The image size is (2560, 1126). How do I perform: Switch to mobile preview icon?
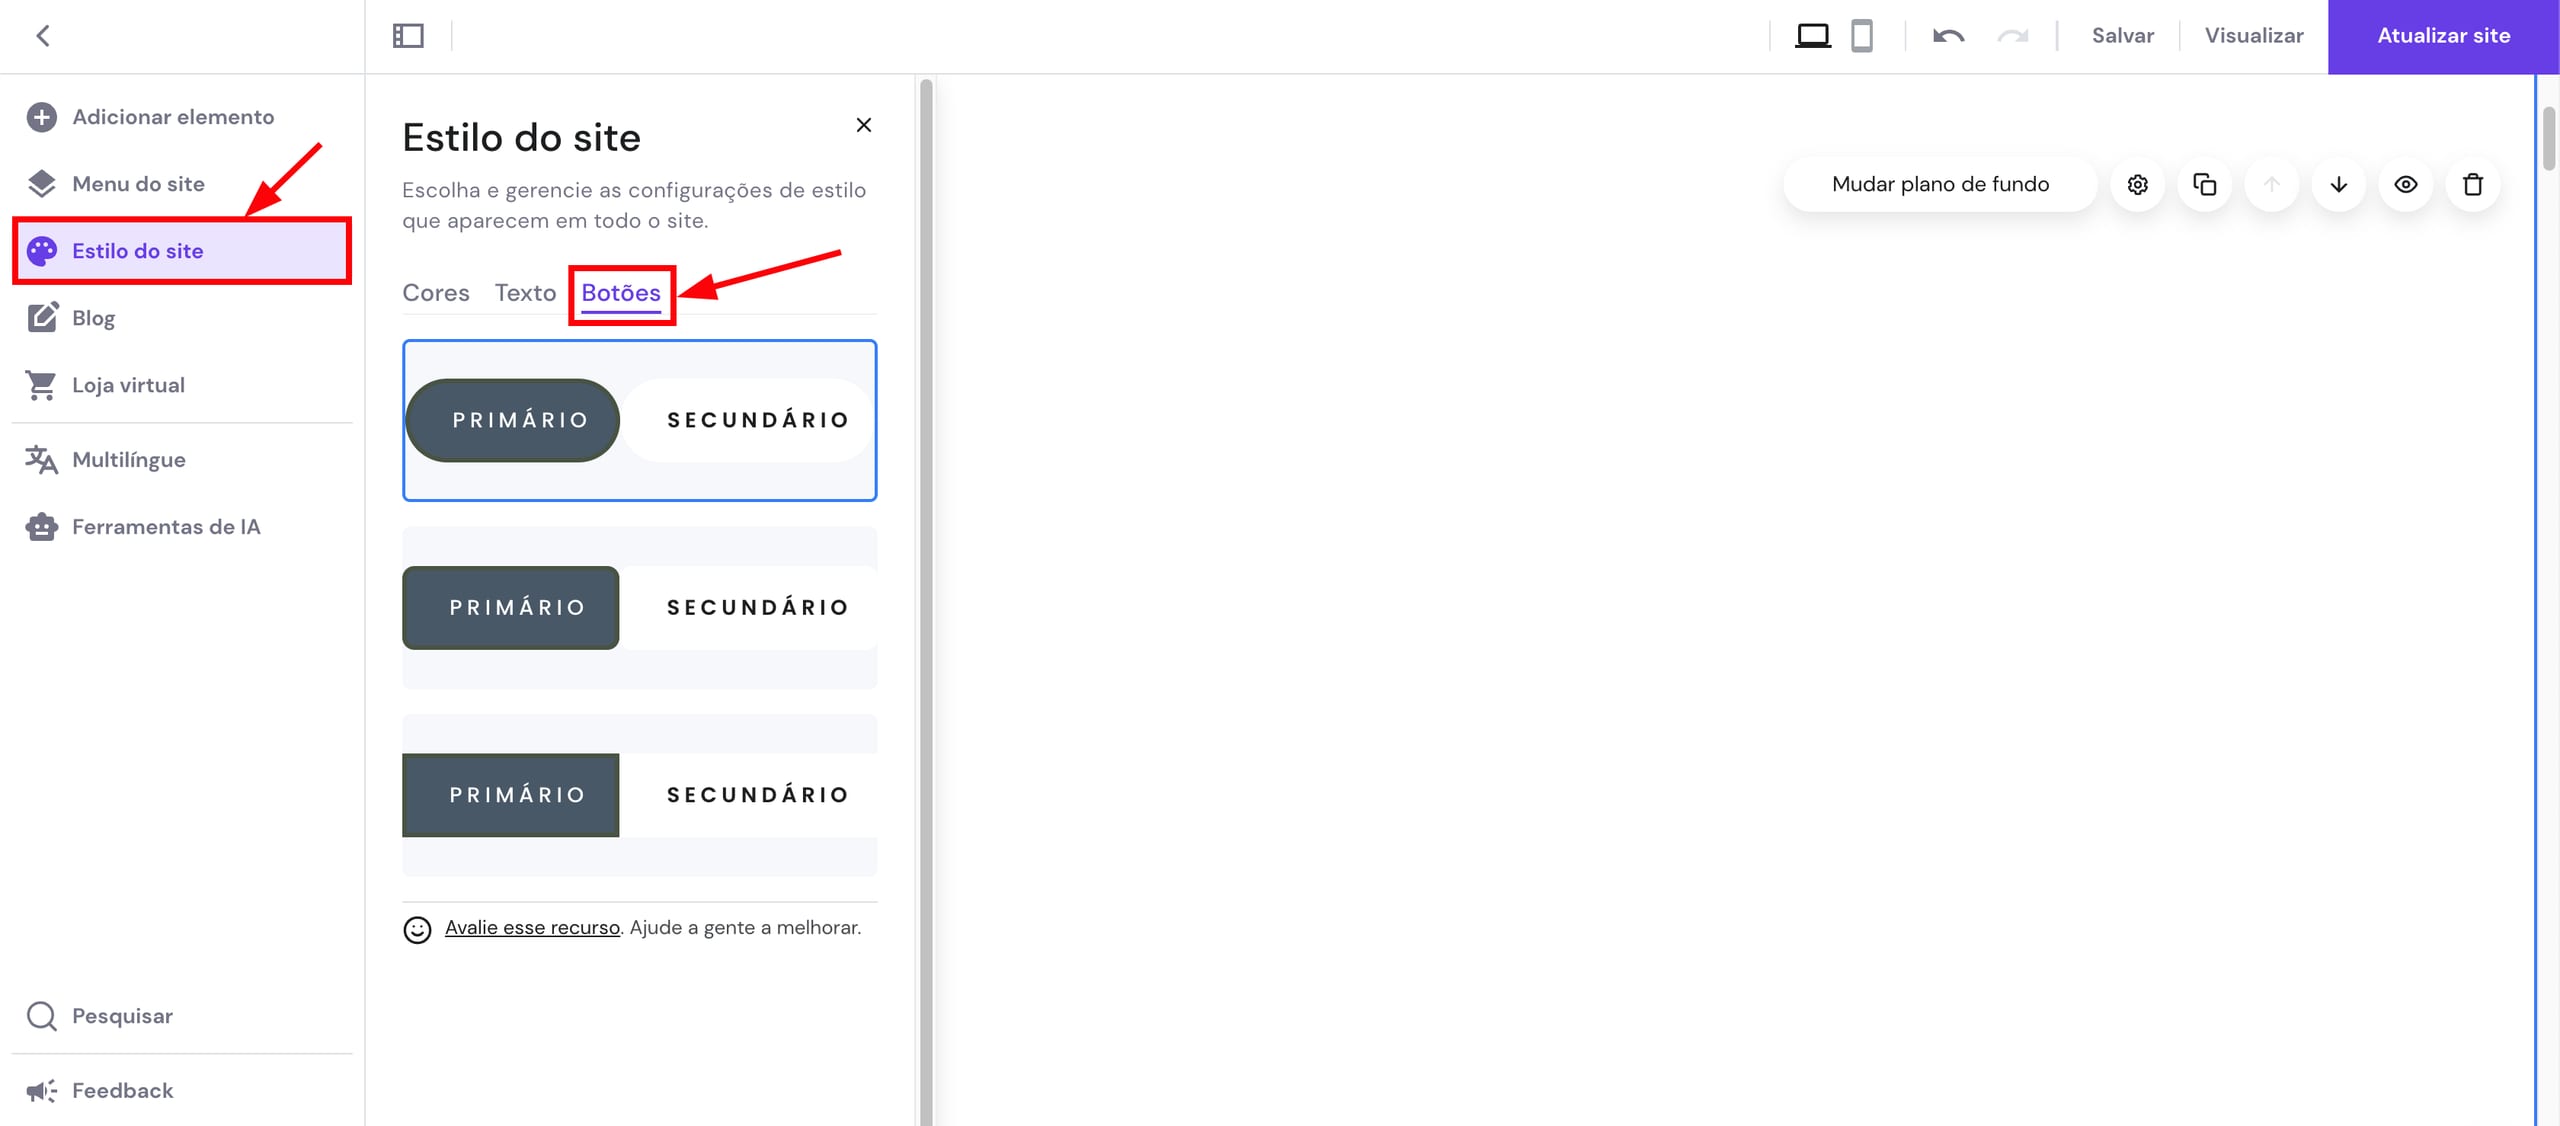pos(1862,36)
